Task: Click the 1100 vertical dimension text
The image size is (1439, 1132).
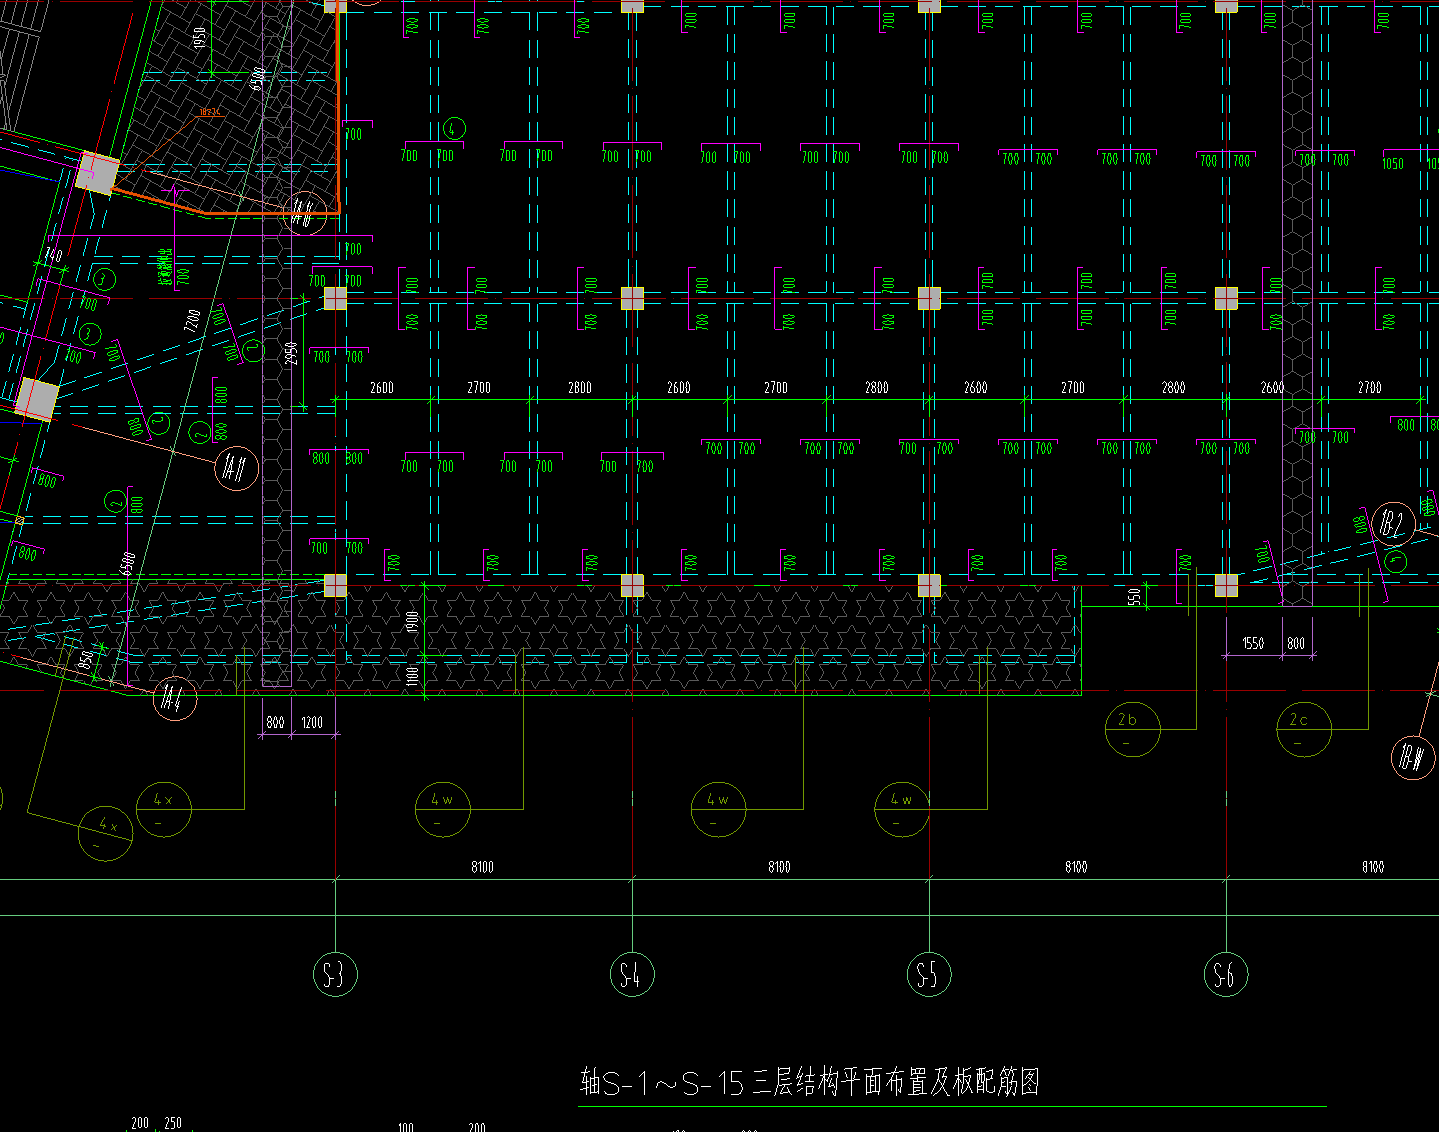Action: (x=412, y=676)
